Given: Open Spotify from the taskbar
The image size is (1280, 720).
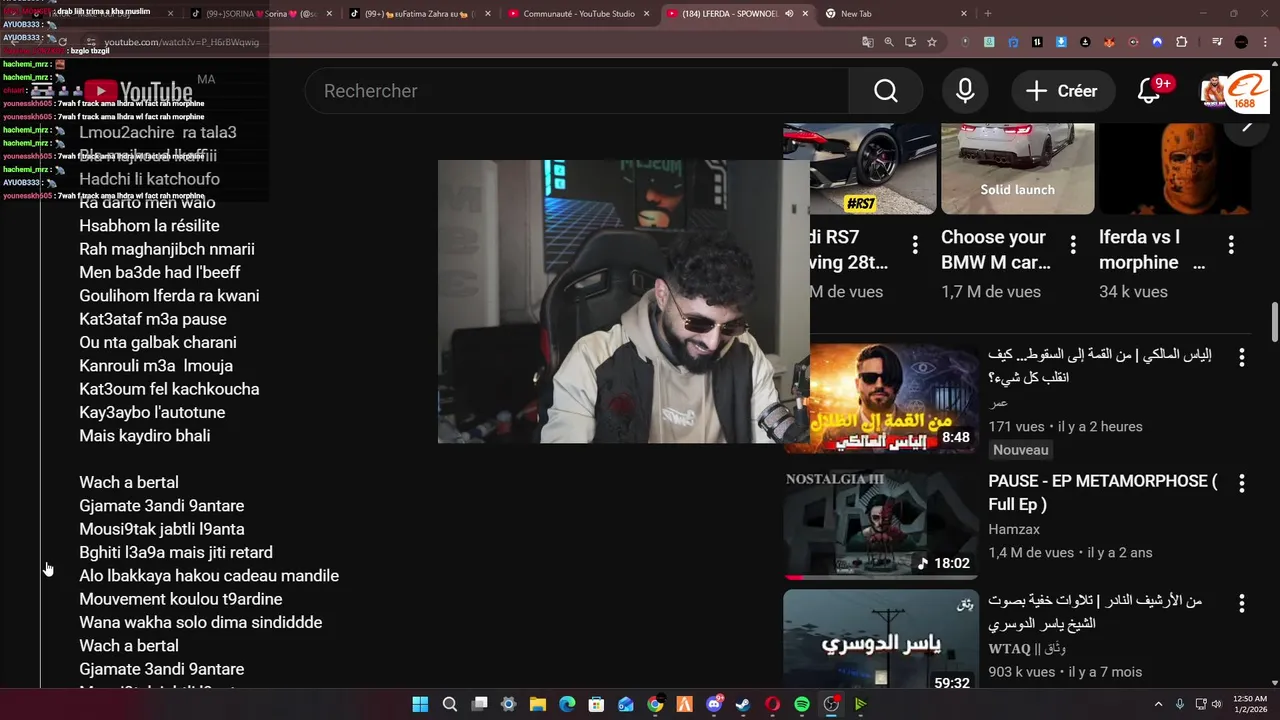Looking at the screenshot, I should (x=802, y=705).
